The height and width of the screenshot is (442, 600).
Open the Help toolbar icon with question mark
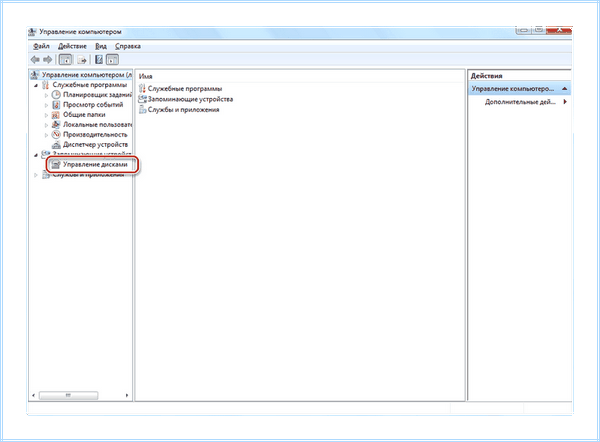[x=99, y=60]
